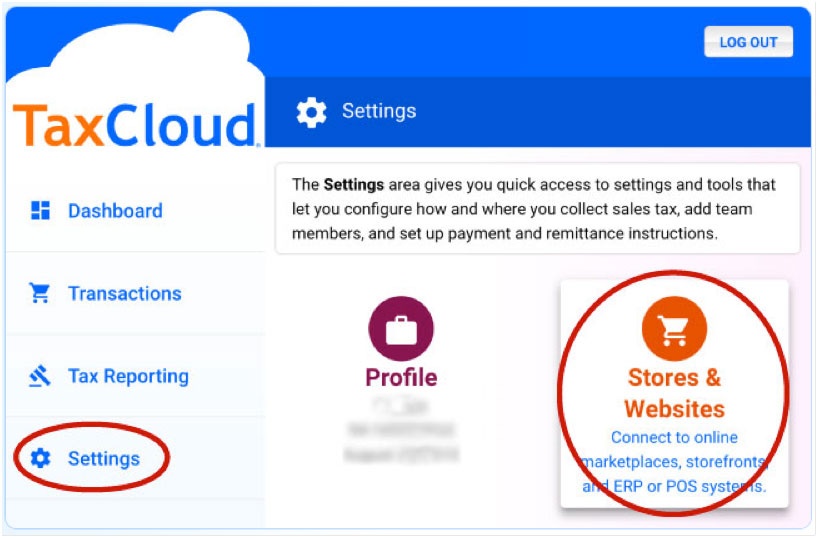Open Dashboard in the sidebar
The image size is (818, 538).
(x=115, y=211)
